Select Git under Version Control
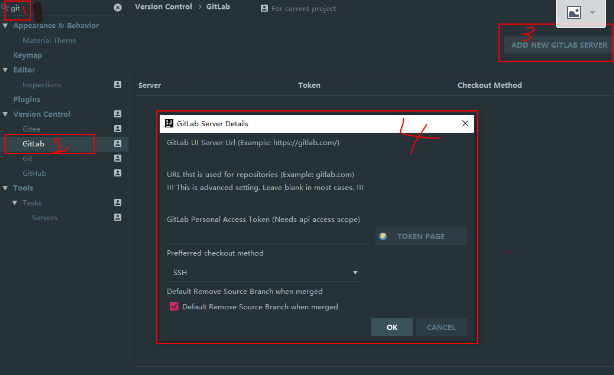The width and height of the screenshot is (614, 375). (x=27, y=159)
